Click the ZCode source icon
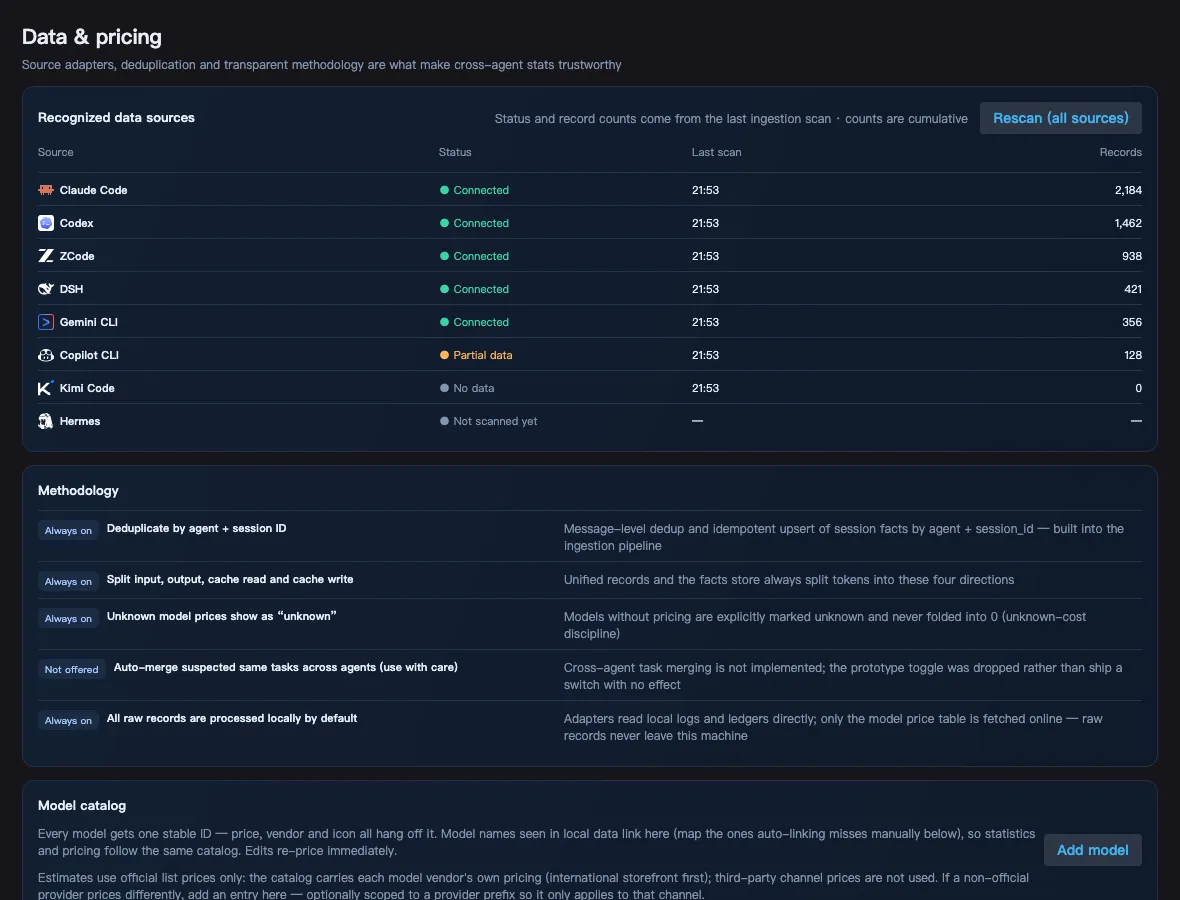 pos(46,257)
